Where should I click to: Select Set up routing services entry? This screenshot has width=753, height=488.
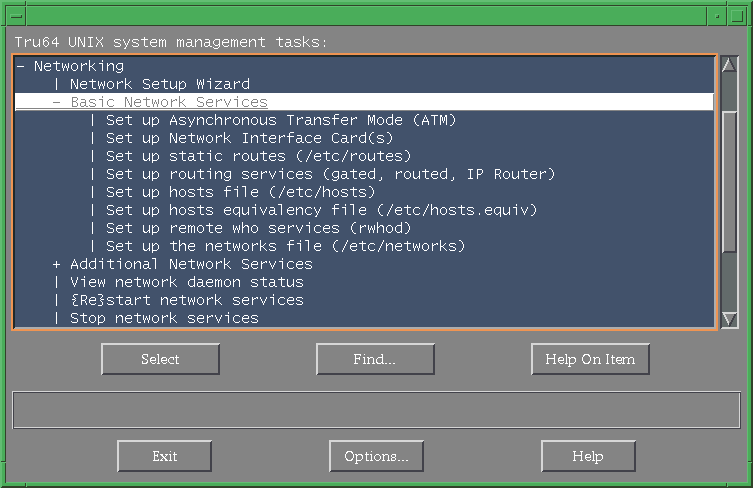[330, 174]
